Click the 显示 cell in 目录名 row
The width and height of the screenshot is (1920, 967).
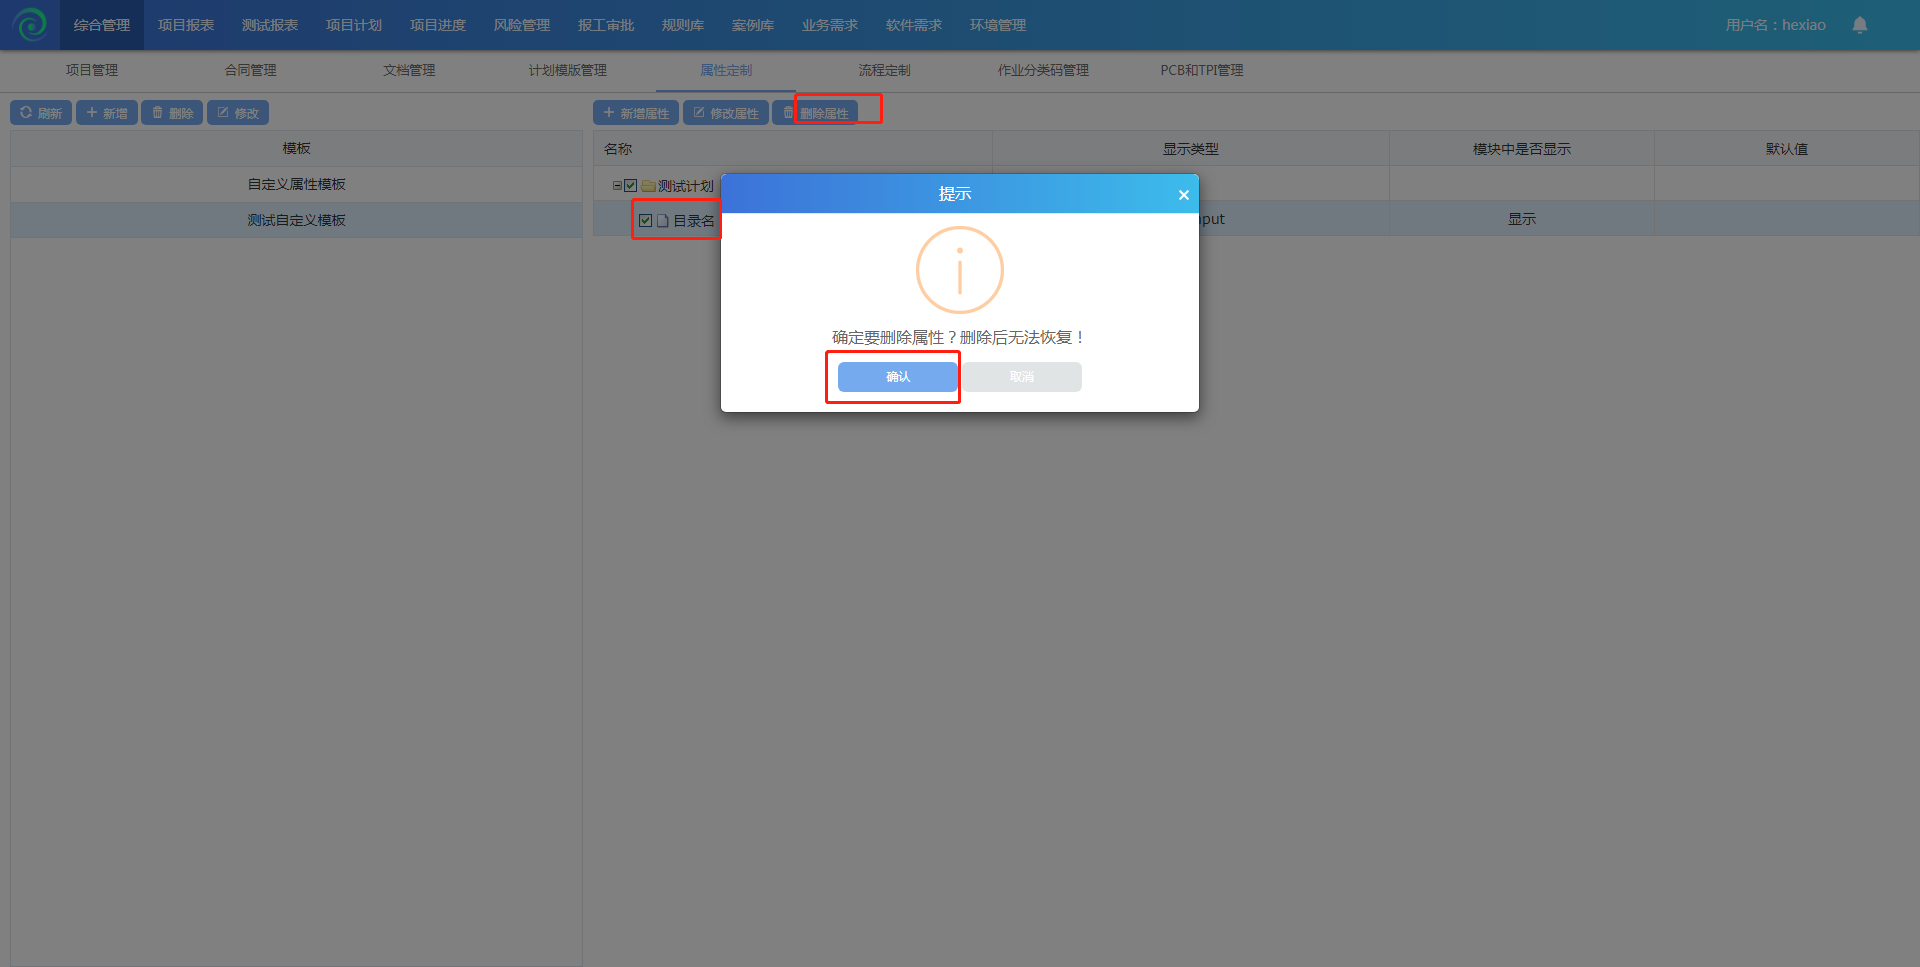coord(1522,219)
